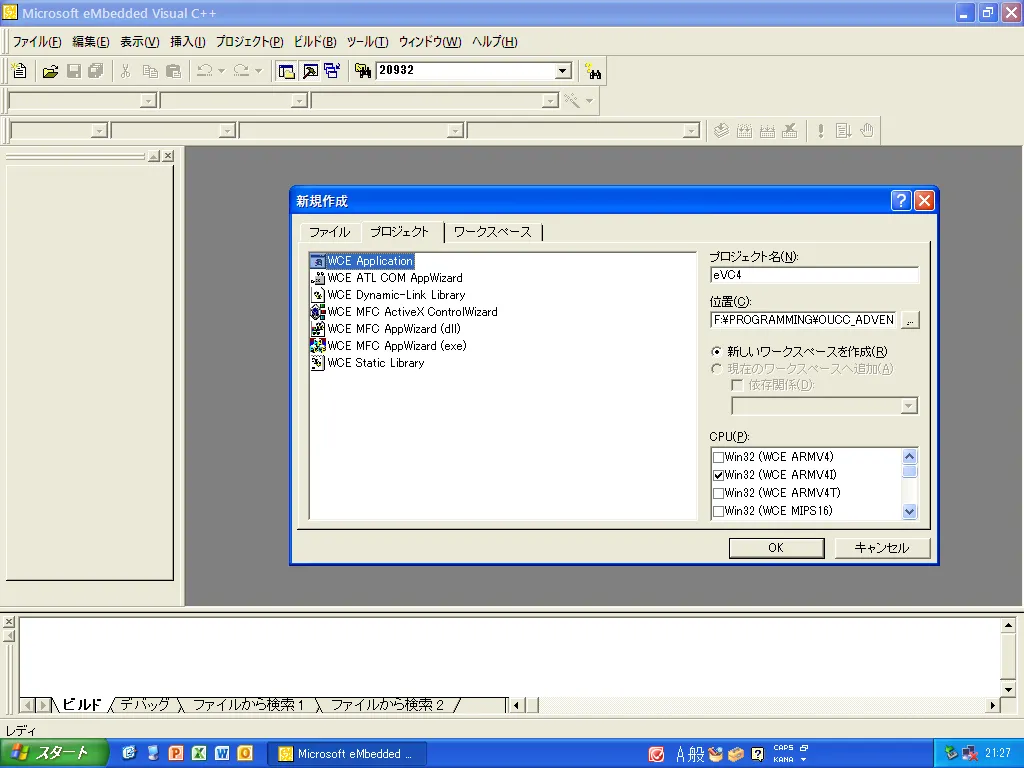1024x768 pixels.
Task: Select 新しいワークスペースを作成 radio button
Action: click(716, 351)
